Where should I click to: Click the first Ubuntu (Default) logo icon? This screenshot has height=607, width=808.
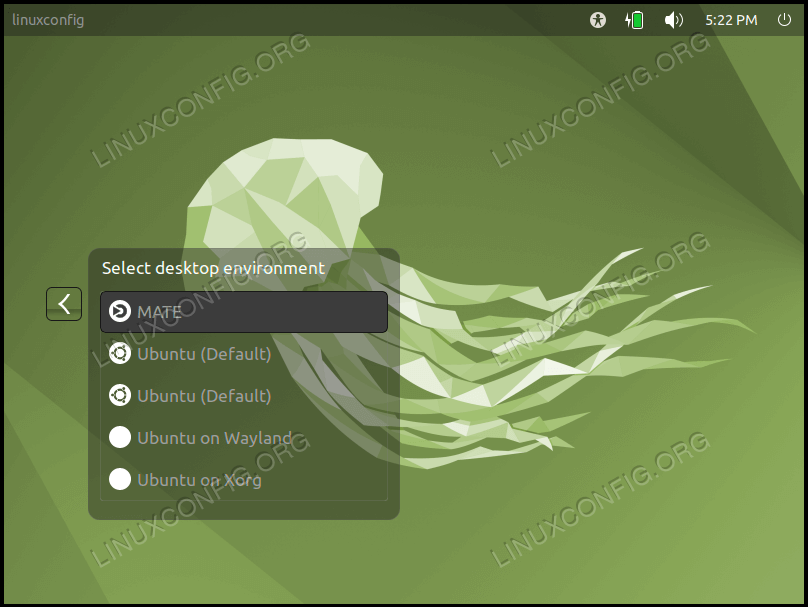point(120,354)
